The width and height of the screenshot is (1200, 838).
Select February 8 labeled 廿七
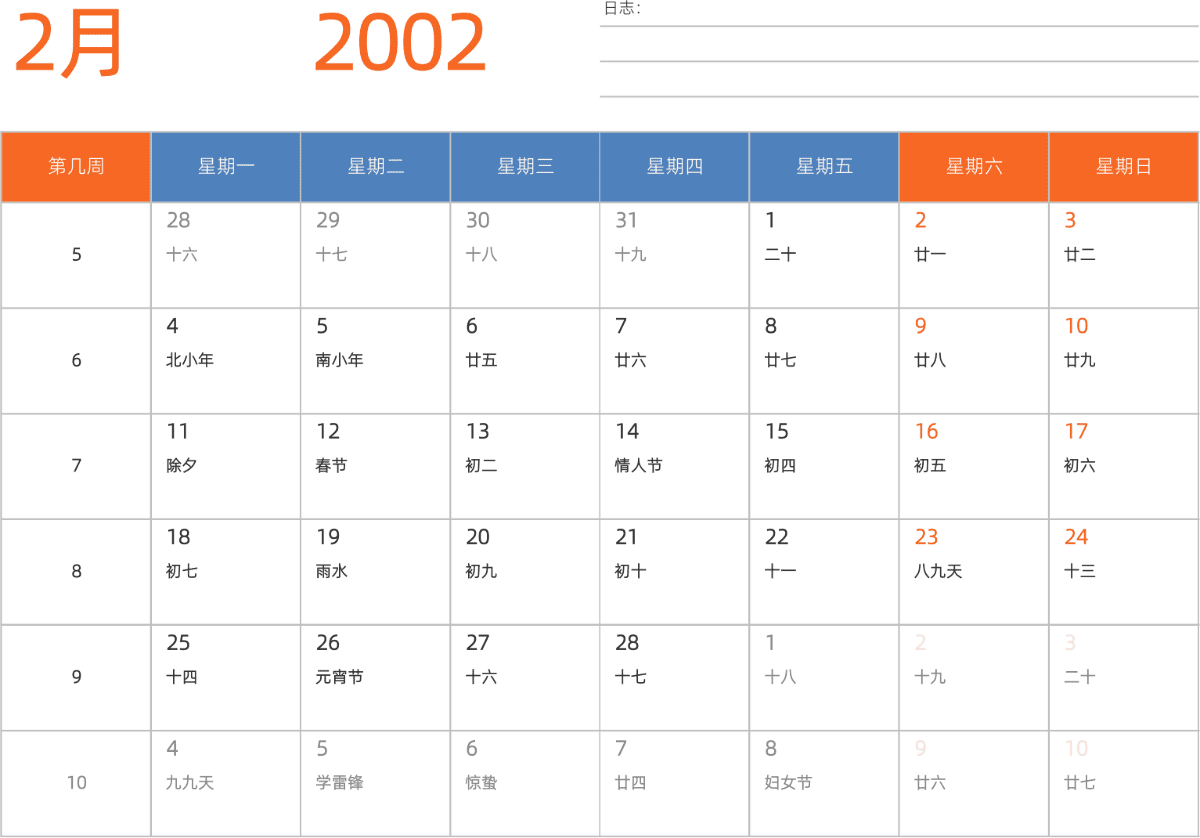point(824,361)
